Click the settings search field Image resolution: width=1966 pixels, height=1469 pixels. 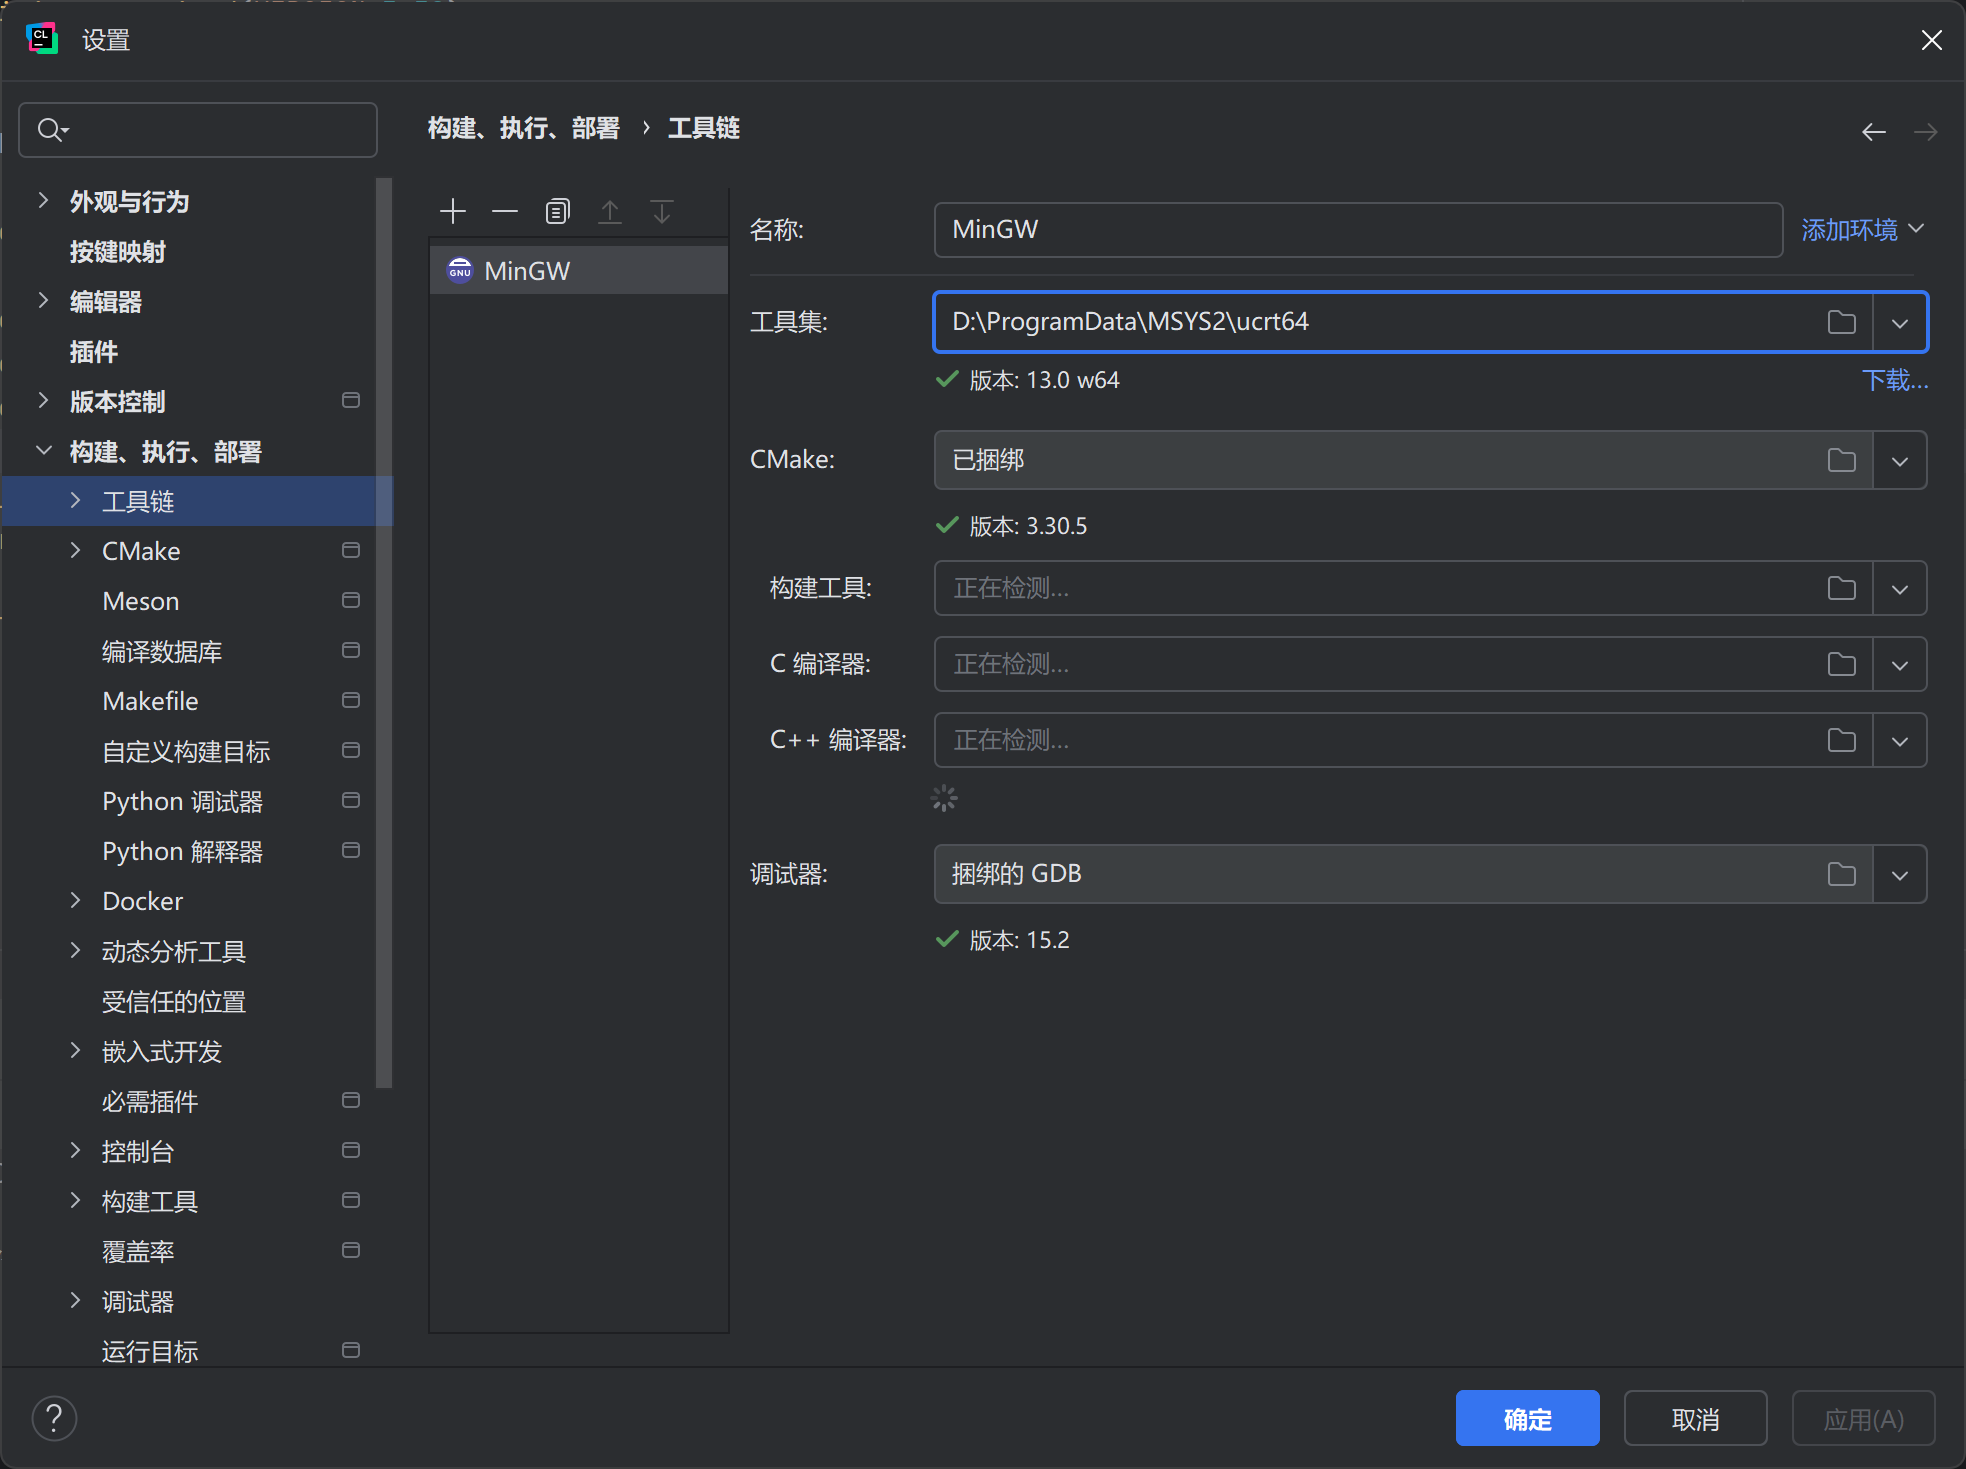pyautogui.click(x=197, y=129)
